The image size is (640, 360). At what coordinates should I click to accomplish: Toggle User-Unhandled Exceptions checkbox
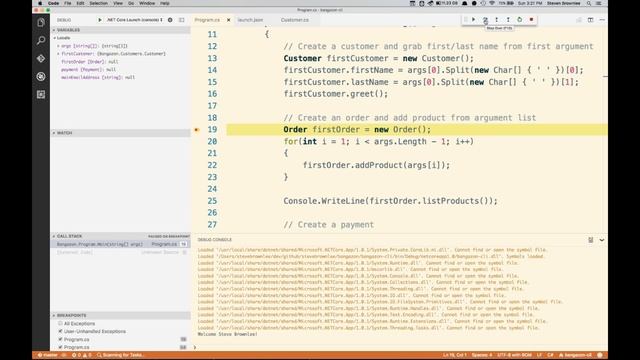tap(60, 331)
